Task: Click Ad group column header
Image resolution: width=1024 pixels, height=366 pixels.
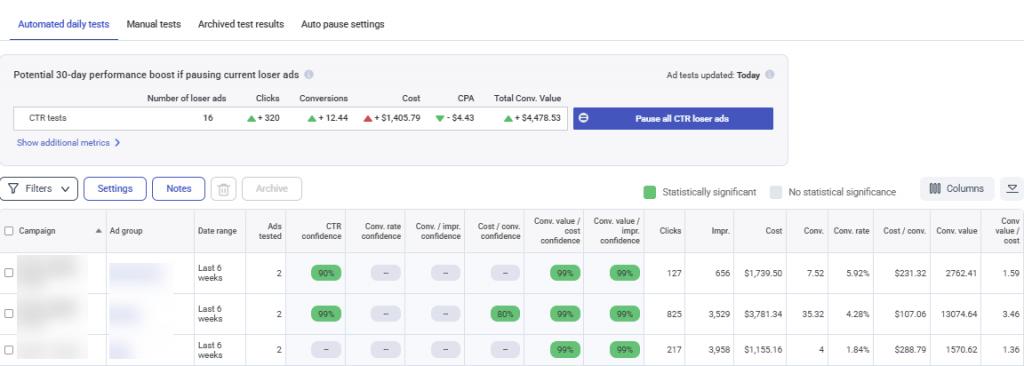Action: pos(126,231)
